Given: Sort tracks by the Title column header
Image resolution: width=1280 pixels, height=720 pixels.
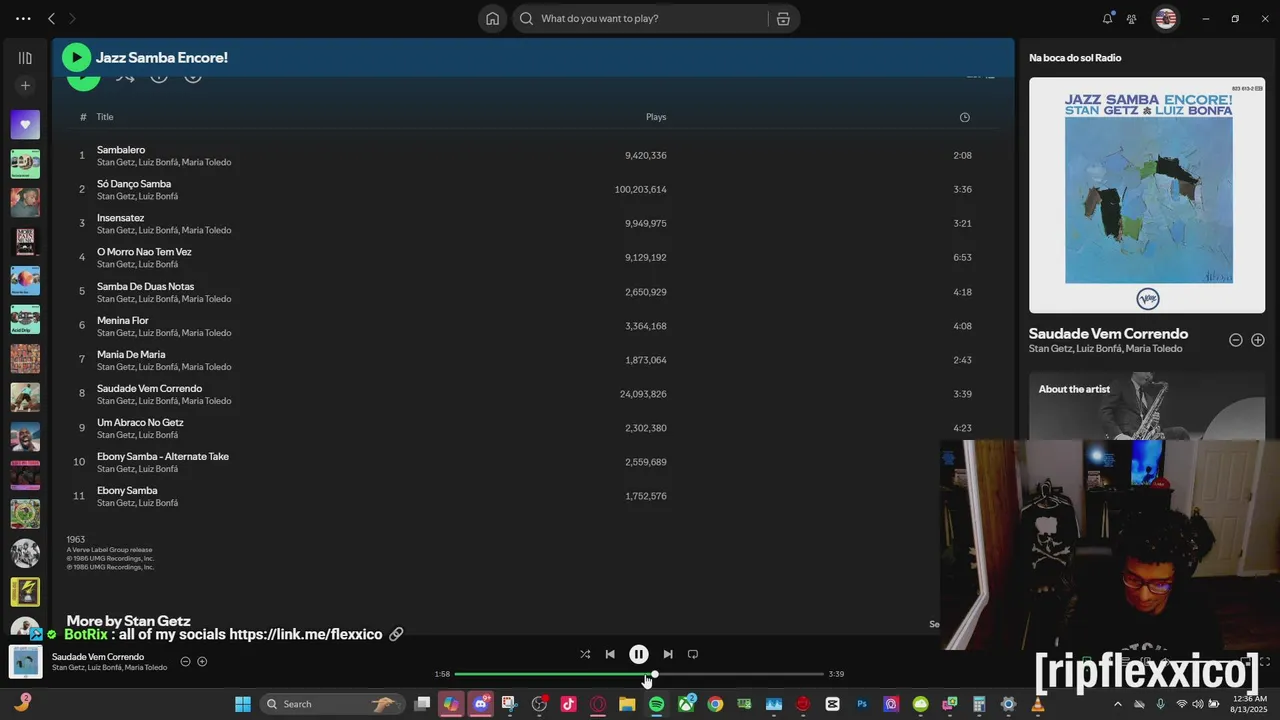Looking at the screenshot, I should (105, 117).
